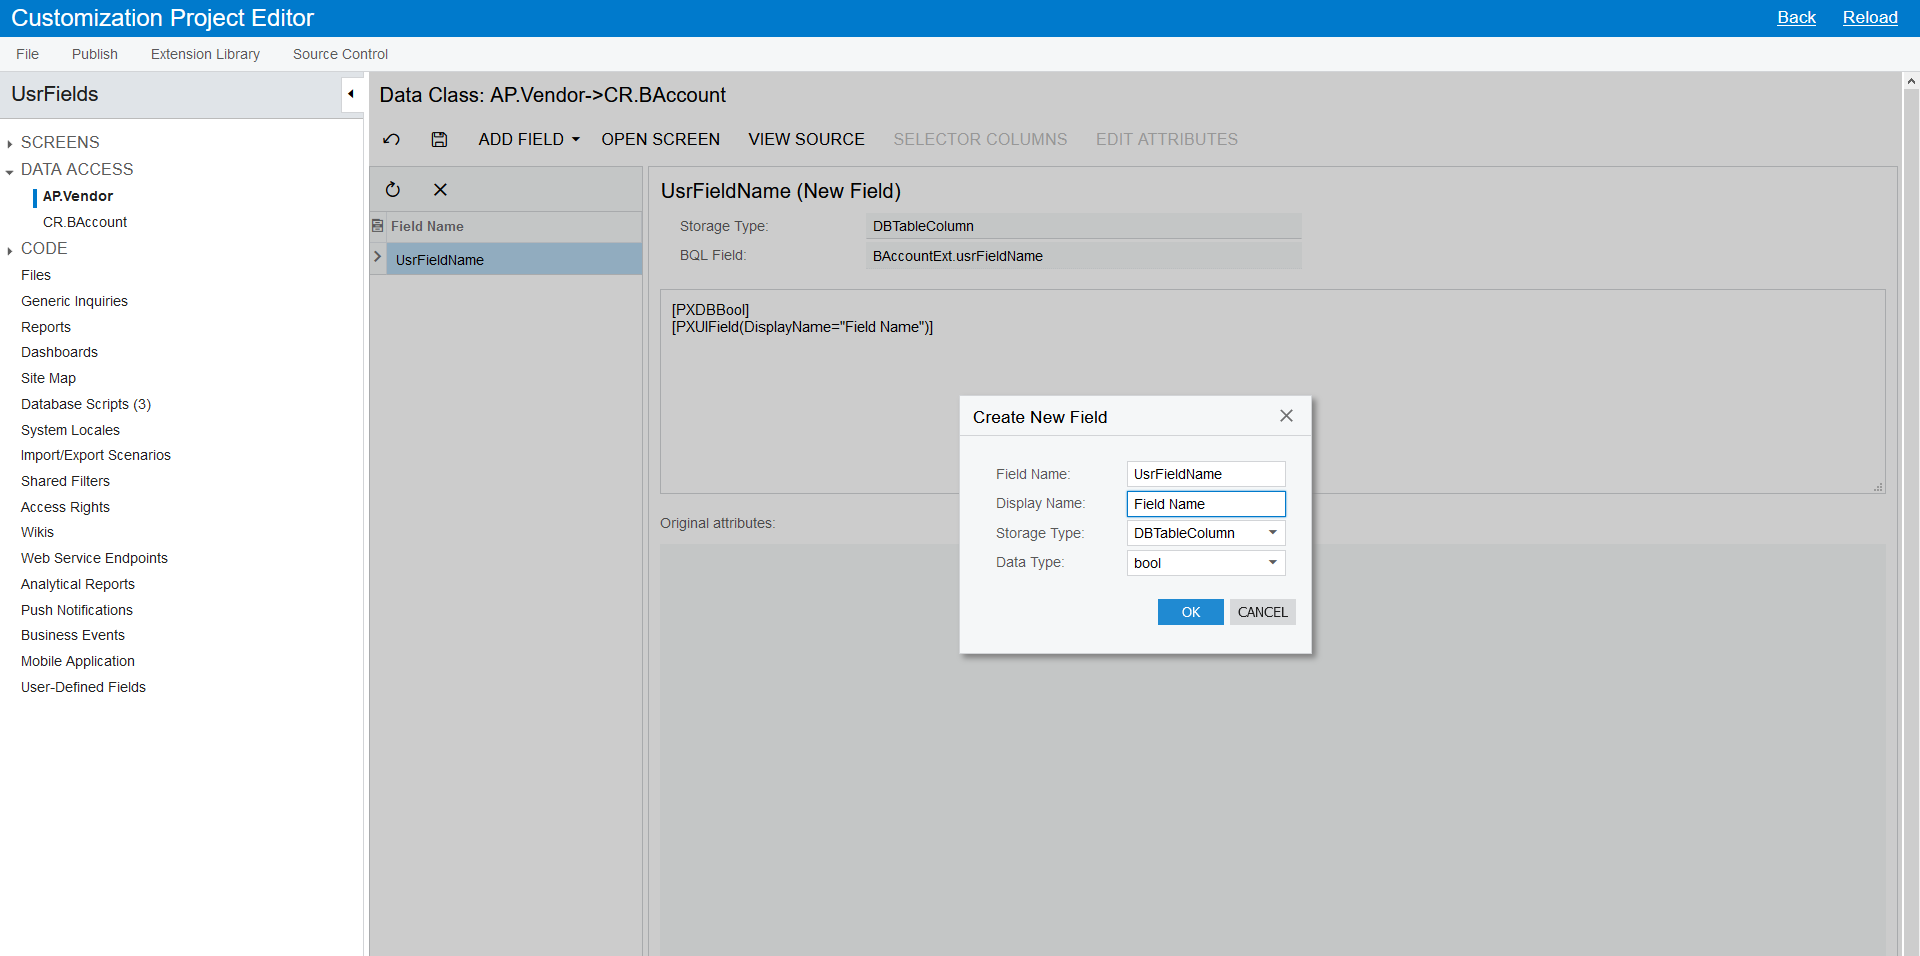This screenshot has width=1920, height=956.
Task: Open the File menu
Action: 27,54
